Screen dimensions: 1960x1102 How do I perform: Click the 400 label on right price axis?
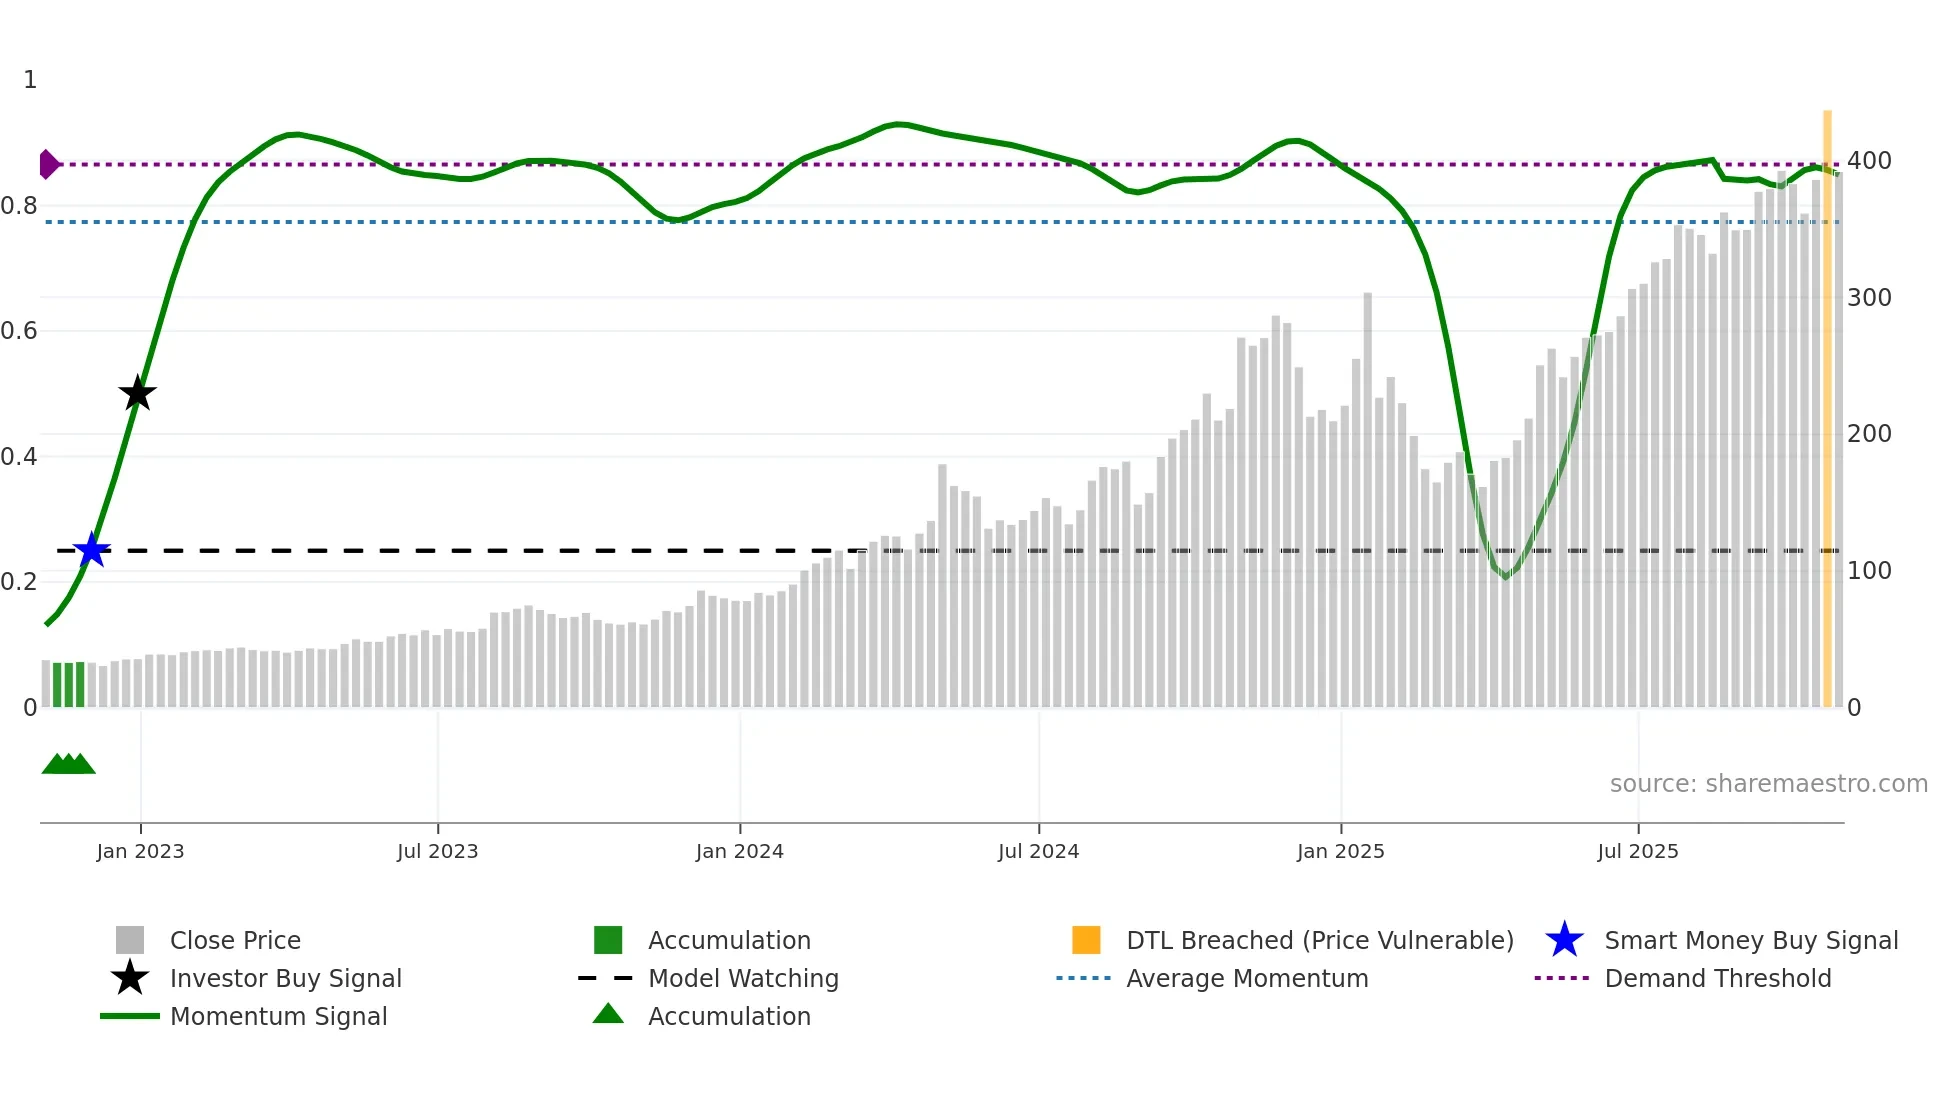tap(1869, 161)
